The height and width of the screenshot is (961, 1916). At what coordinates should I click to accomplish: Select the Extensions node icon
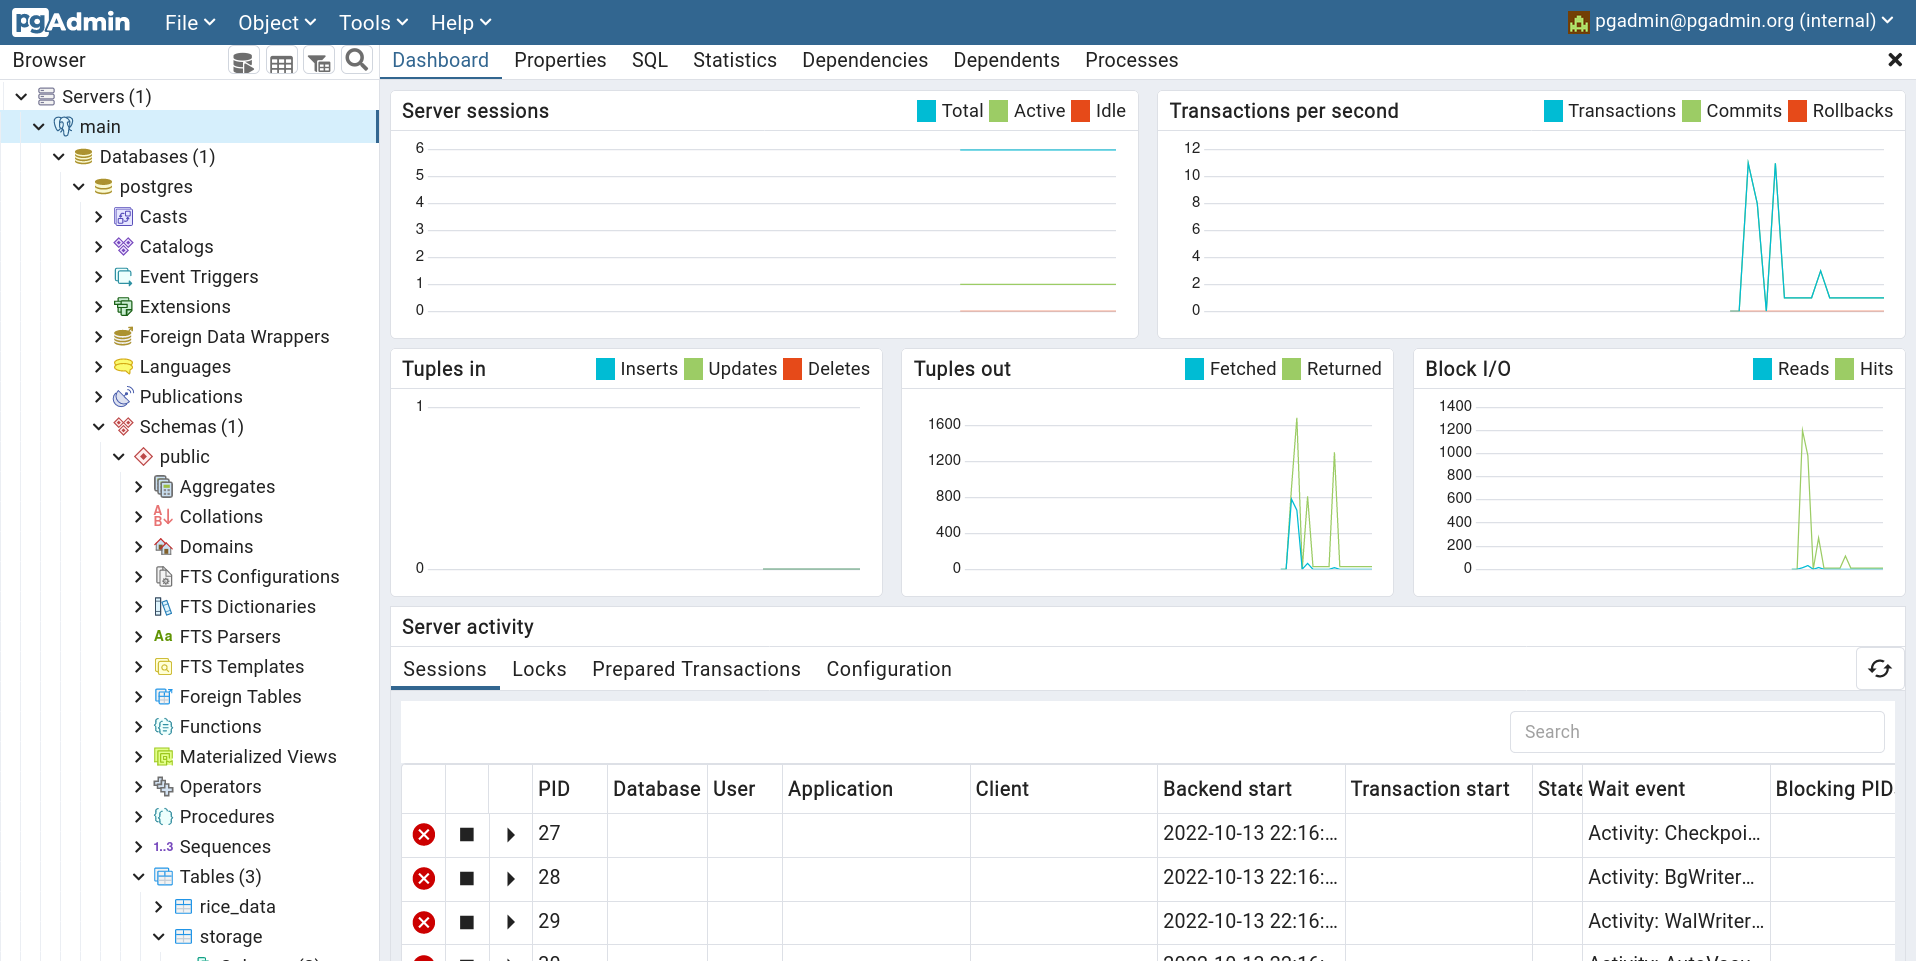click(123, 307)
